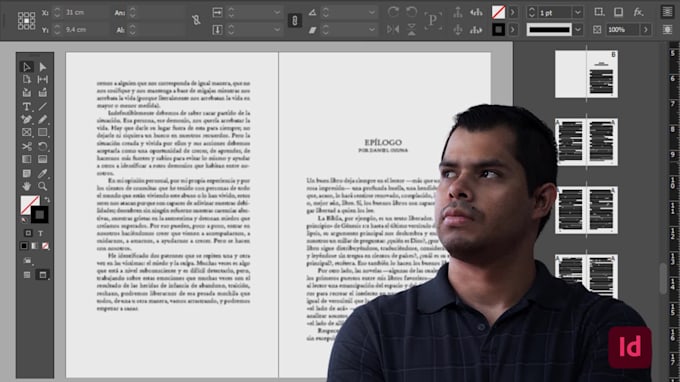Select the Pen tool
The image size is (680, 382).
(x=26, y=119)
